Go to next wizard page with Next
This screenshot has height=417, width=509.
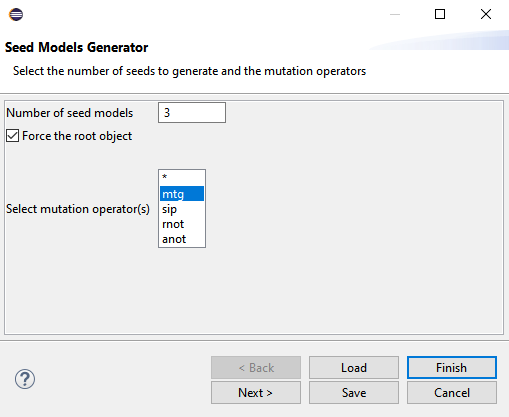click(256, 393)
